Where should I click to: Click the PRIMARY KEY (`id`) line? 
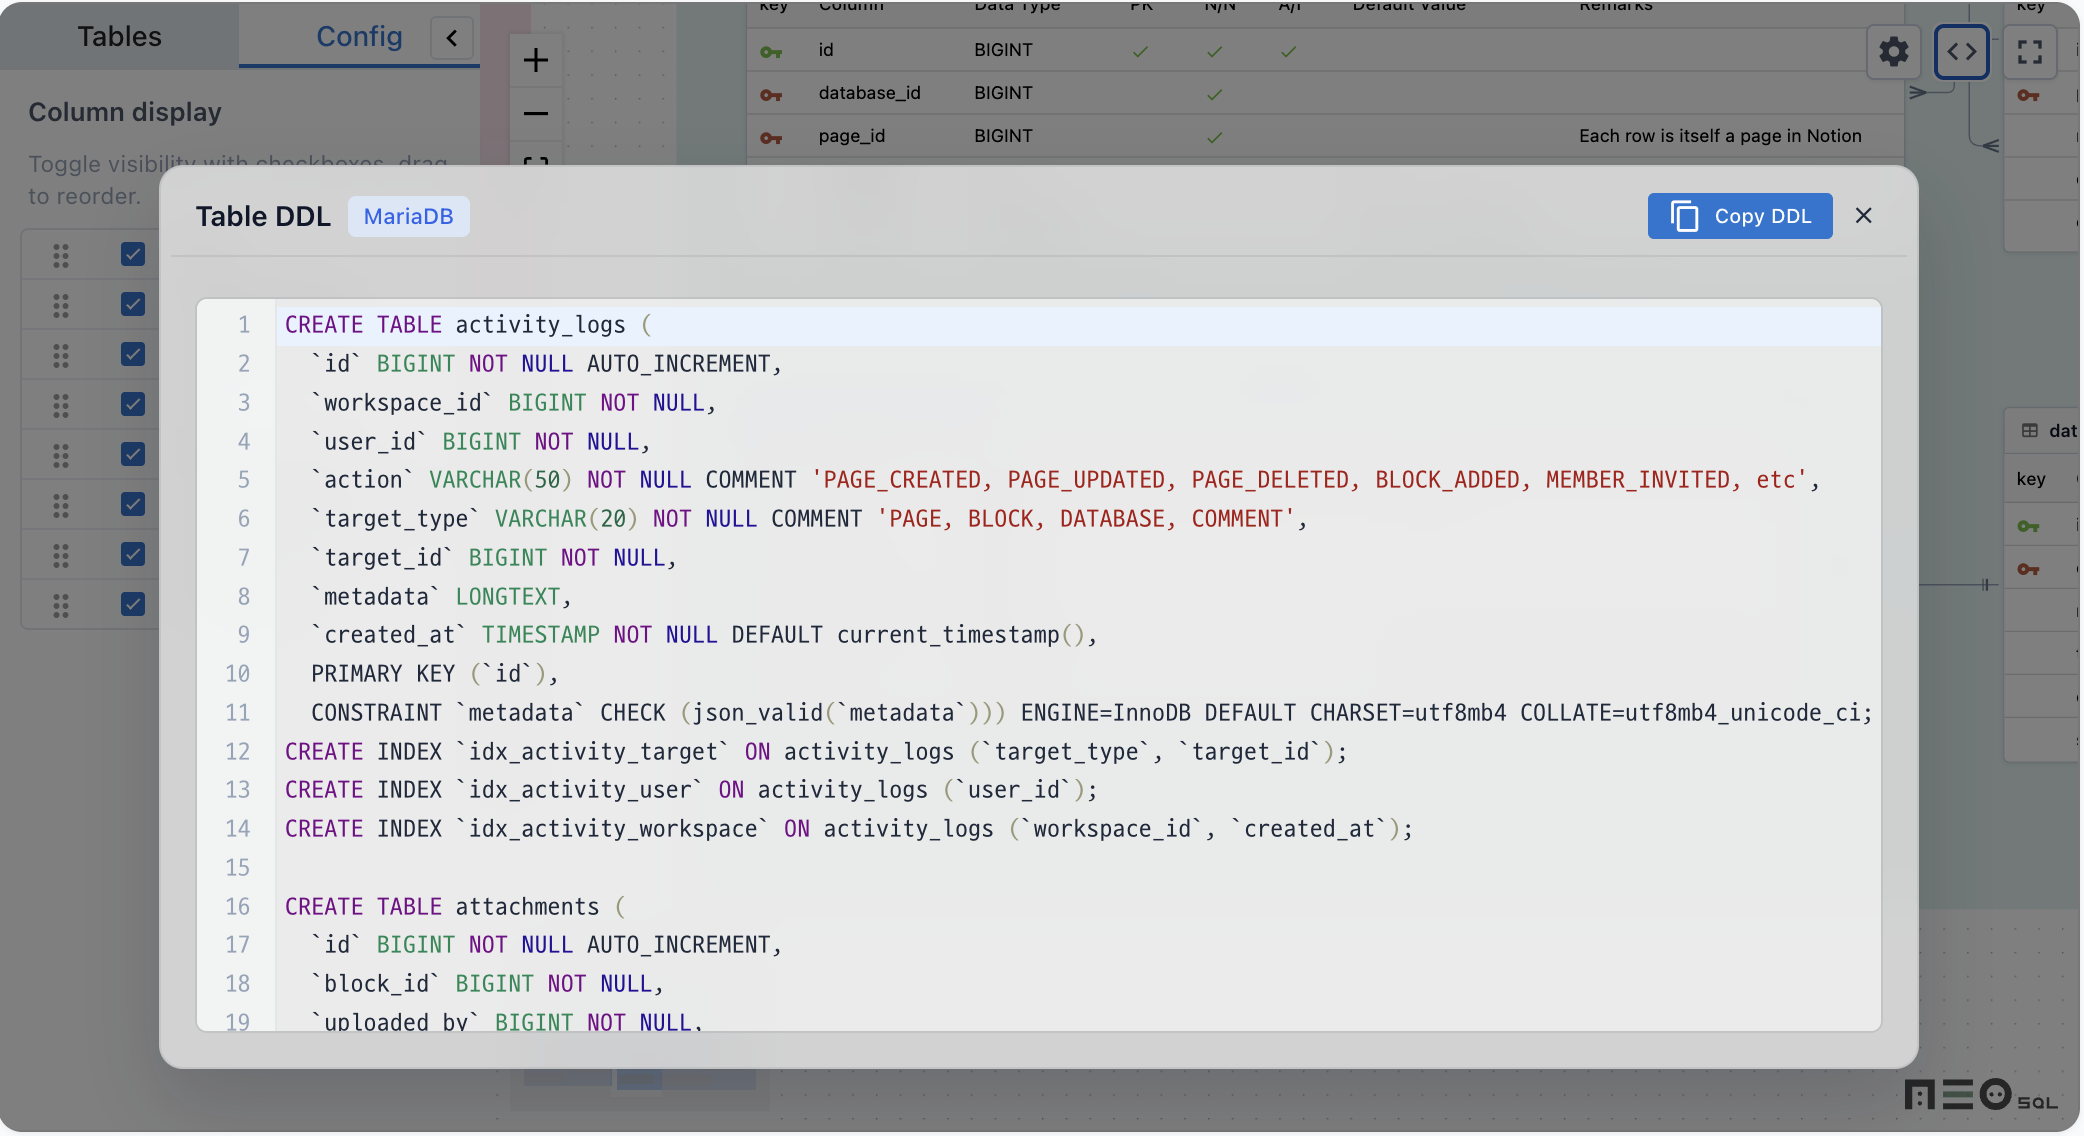1078,674
